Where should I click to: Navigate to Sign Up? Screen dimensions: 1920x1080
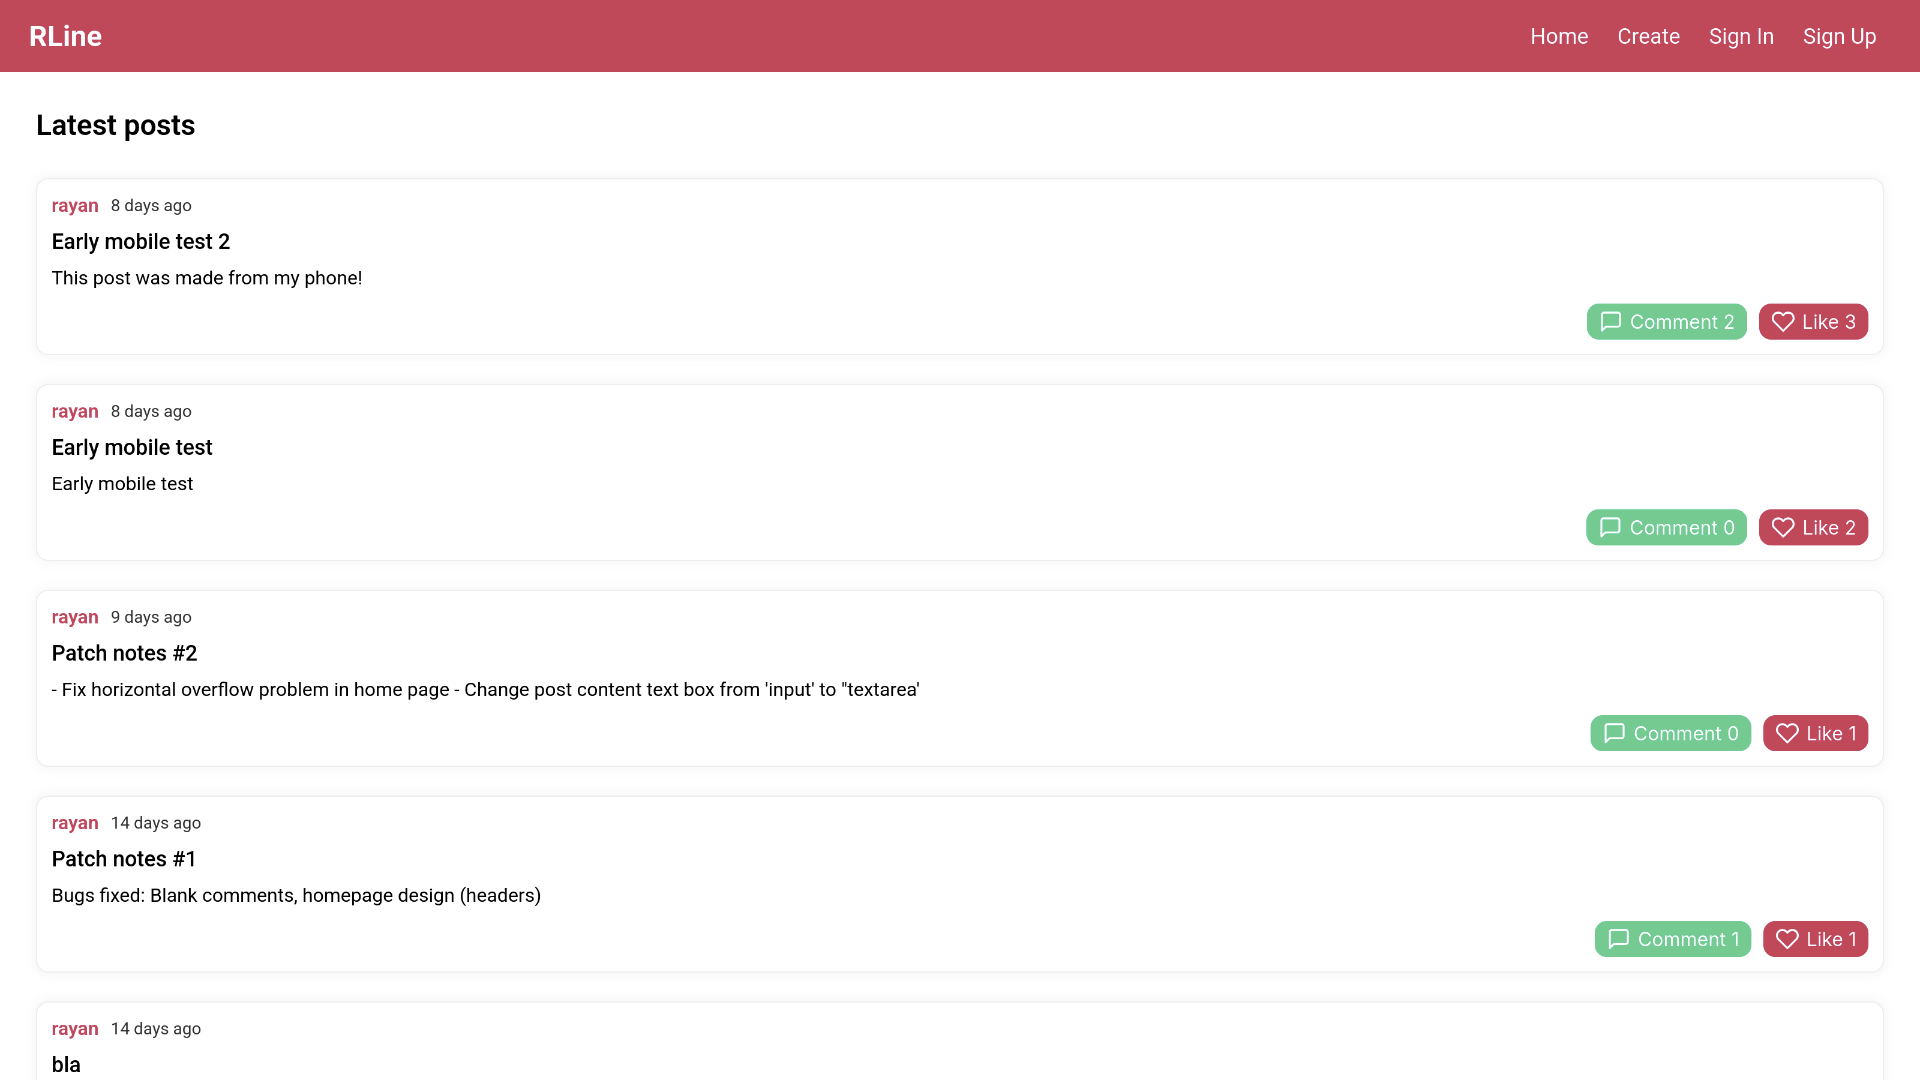(1838, 37)
